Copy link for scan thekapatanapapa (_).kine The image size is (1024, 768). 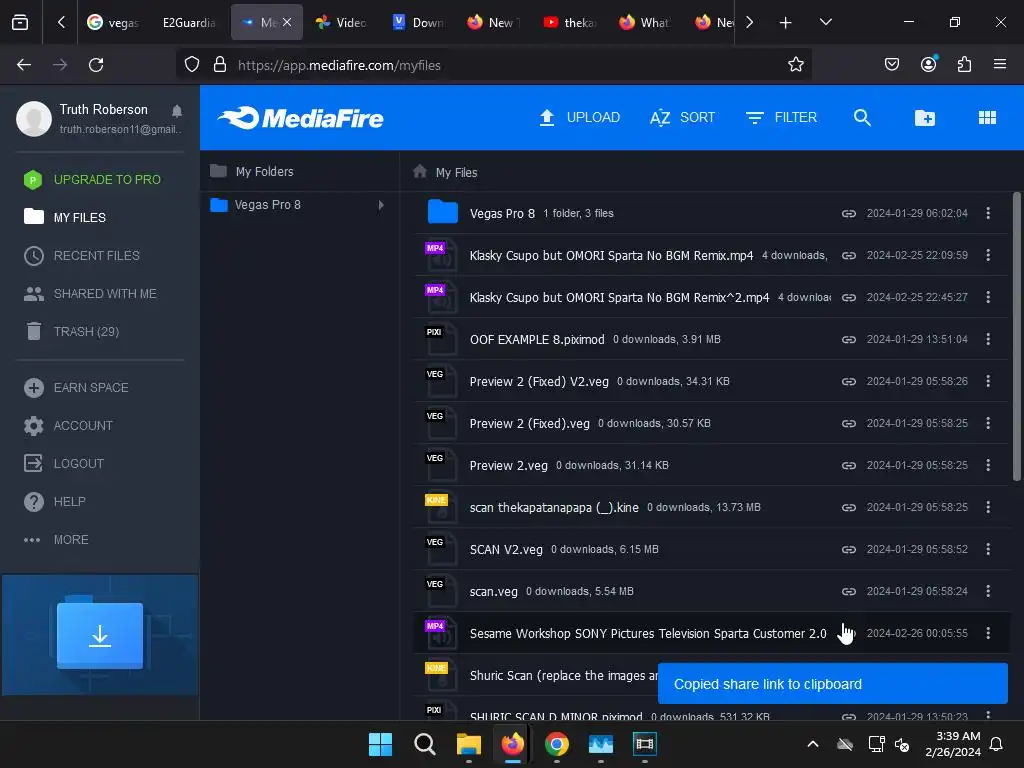click(x=848, y=507)
